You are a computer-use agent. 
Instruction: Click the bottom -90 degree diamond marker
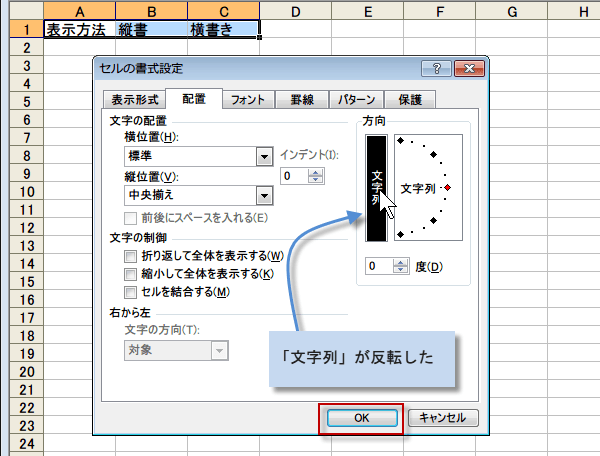(x=400, y=235)
